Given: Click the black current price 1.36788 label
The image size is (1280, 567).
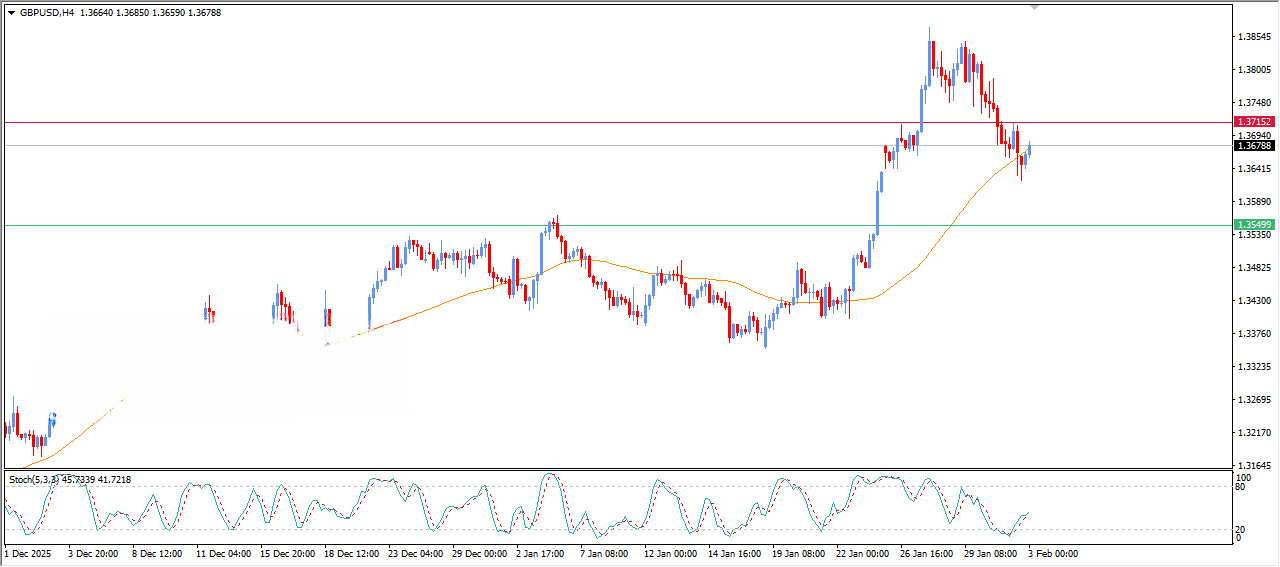Looking at the screenshot, I should coord(1253,146).
